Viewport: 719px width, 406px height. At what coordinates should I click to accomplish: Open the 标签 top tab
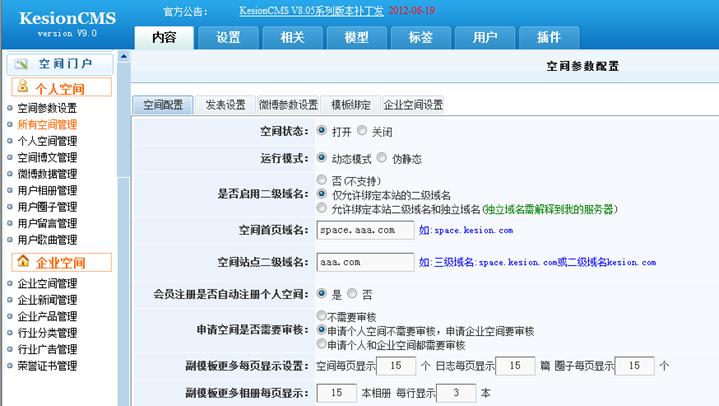click(421, 38)
